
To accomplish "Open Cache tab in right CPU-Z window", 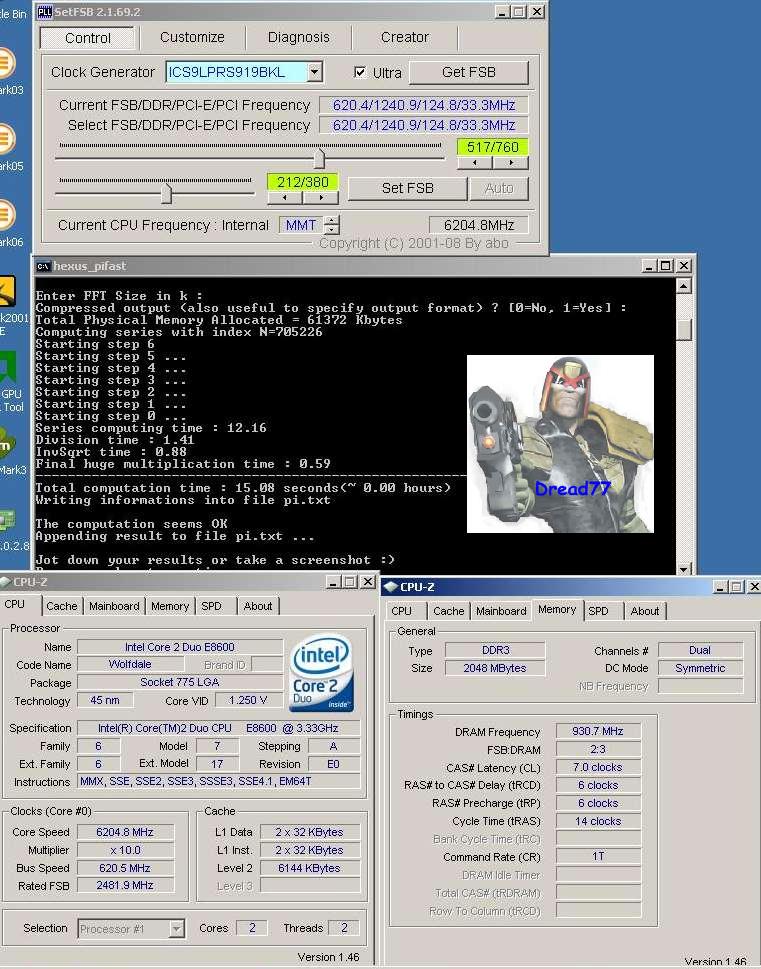I will pos(449,611).
